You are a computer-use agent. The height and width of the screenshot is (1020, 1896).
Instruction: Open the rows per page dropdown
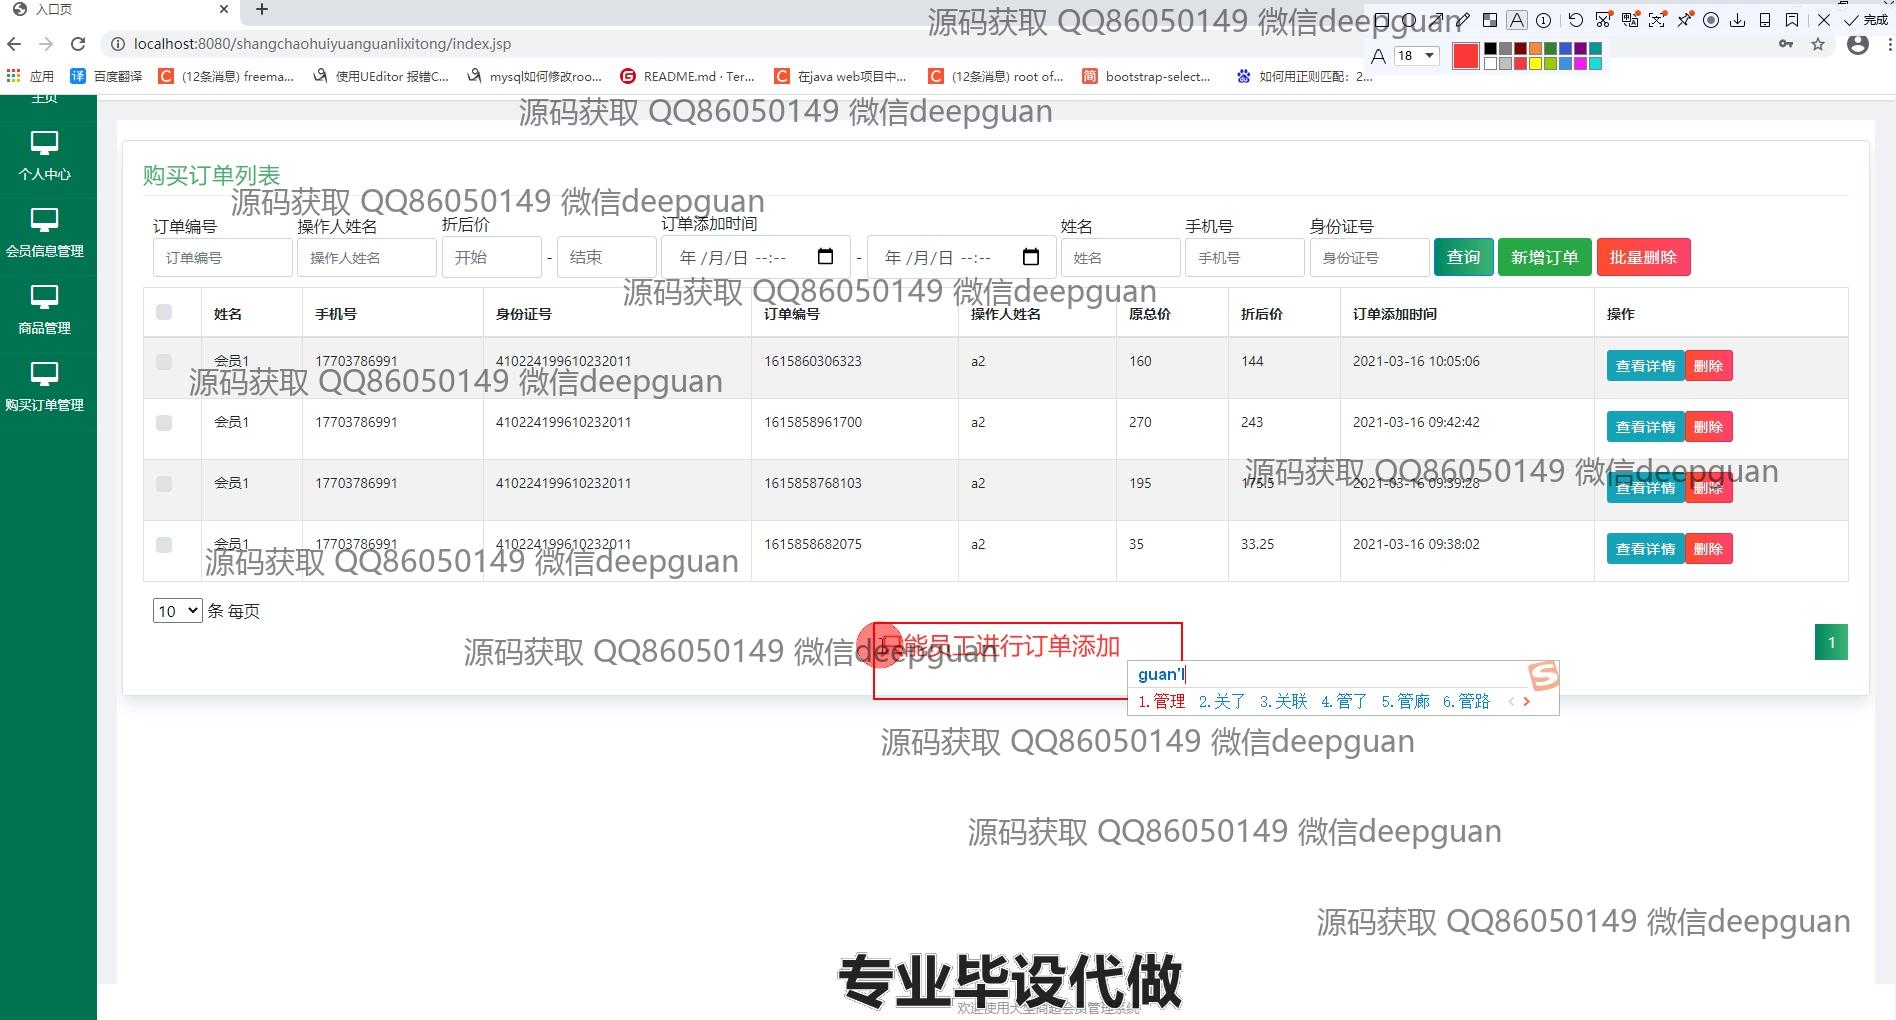177,611
